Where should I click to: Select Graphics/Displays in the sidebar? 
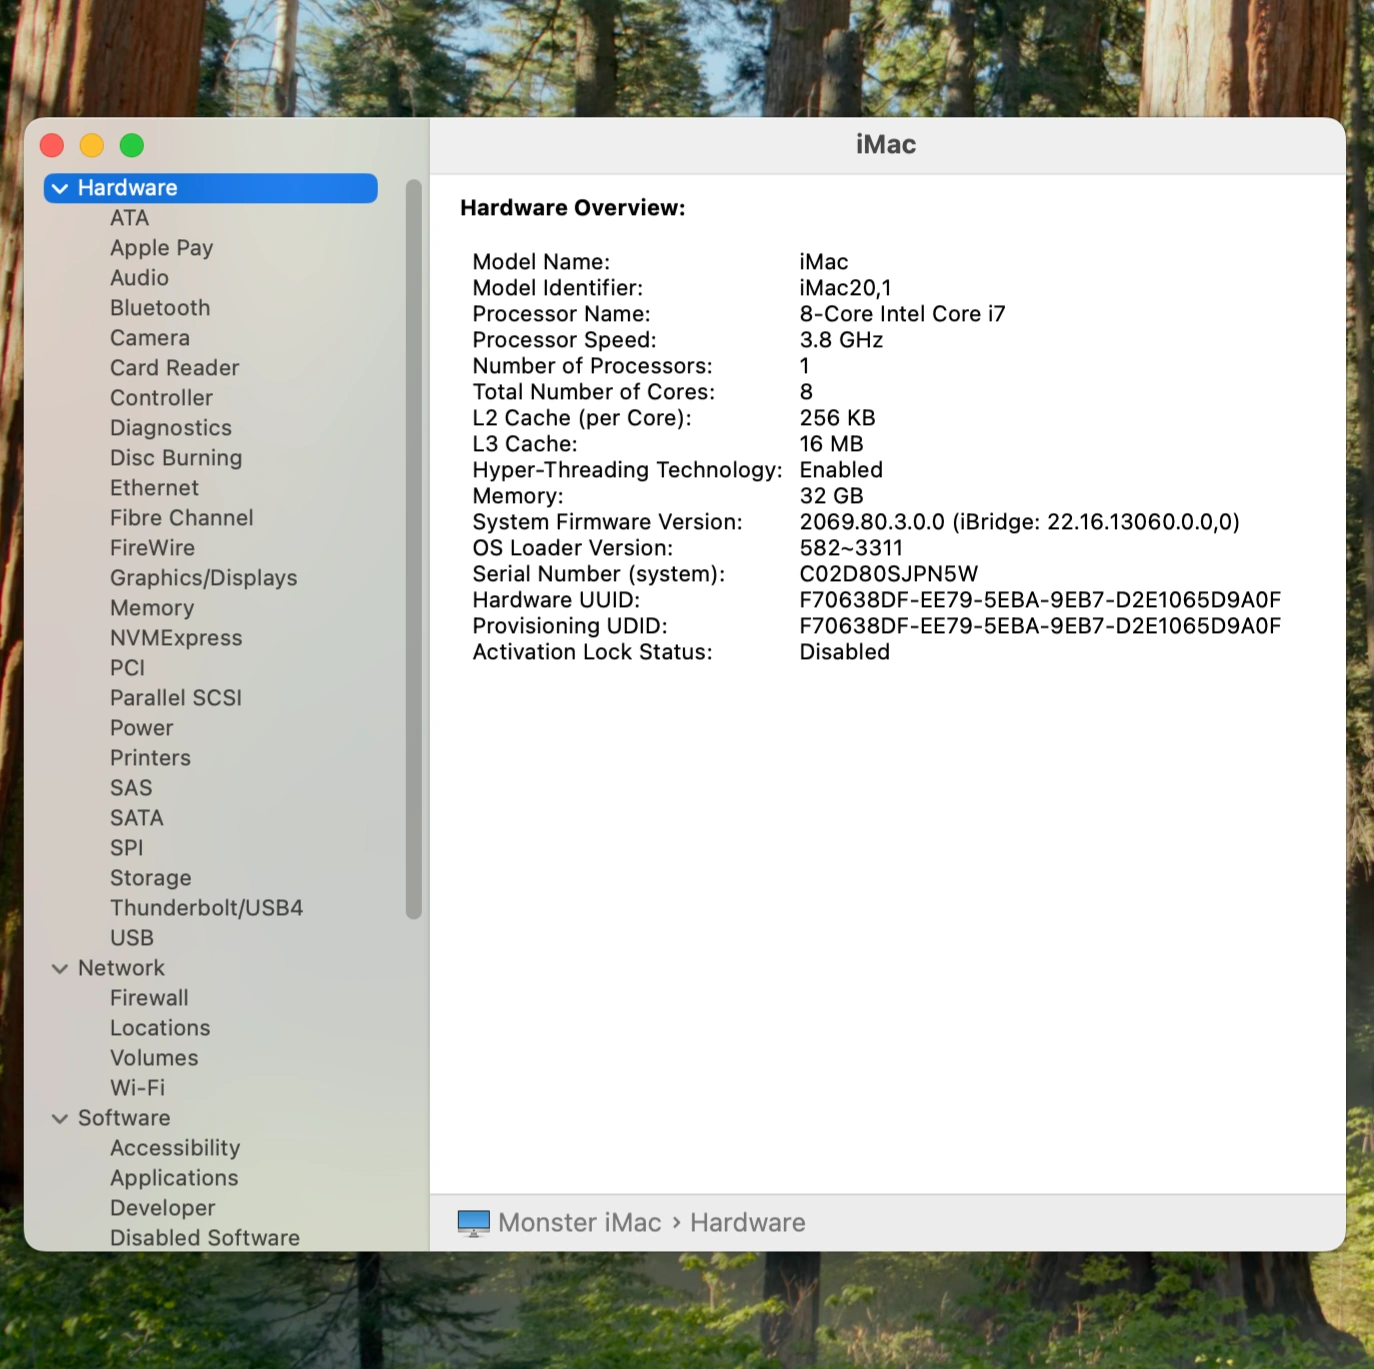pos(203,578)
